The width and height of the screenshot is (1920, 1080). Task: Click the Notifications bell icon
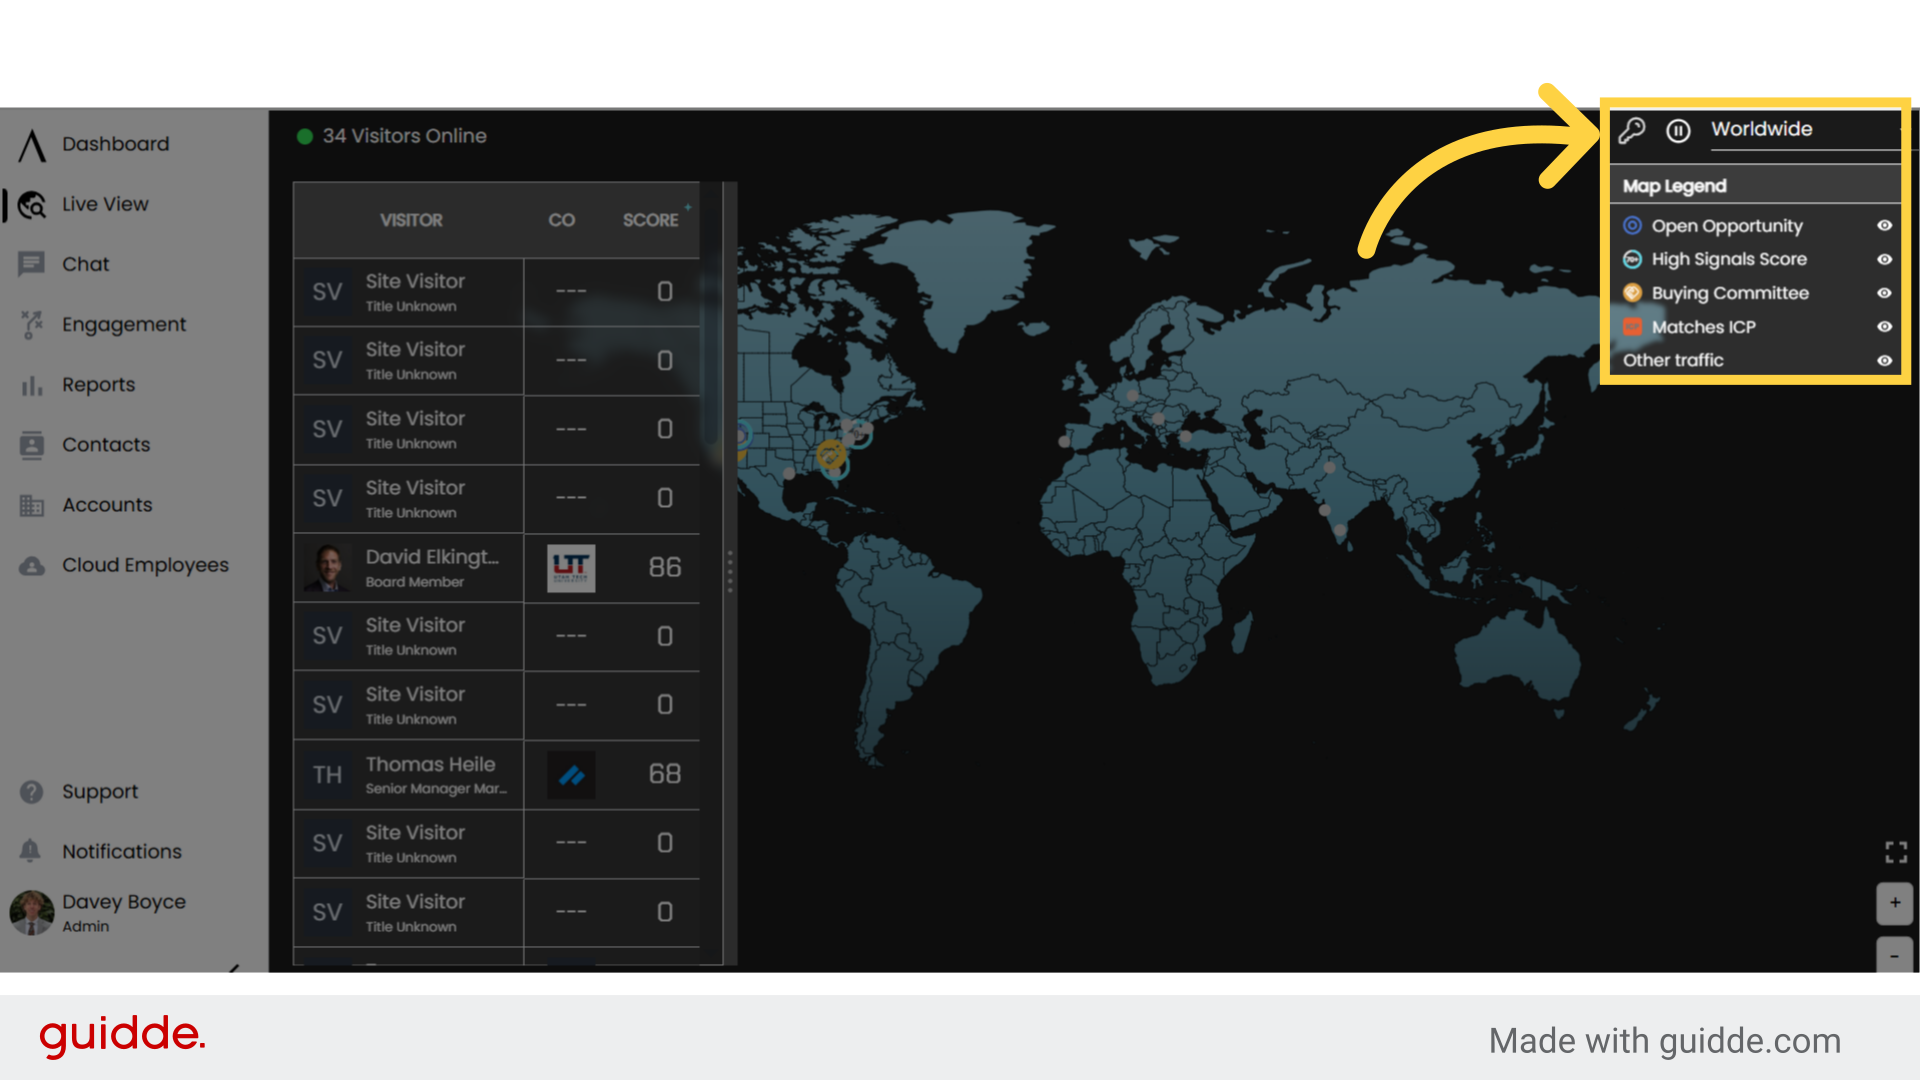click(x=30, y=851)
